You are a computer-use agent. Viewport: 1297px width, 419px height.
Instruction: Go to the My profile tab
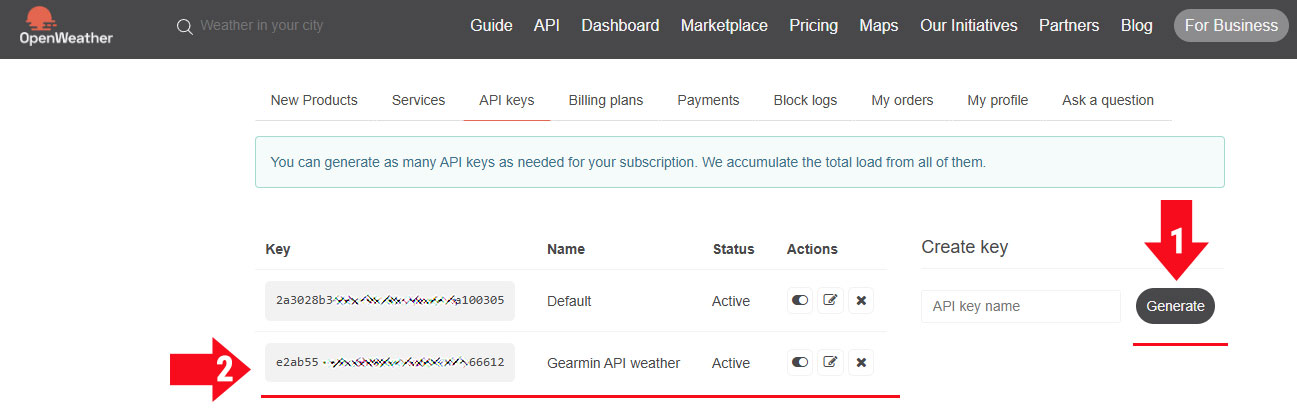pos(997,100)
